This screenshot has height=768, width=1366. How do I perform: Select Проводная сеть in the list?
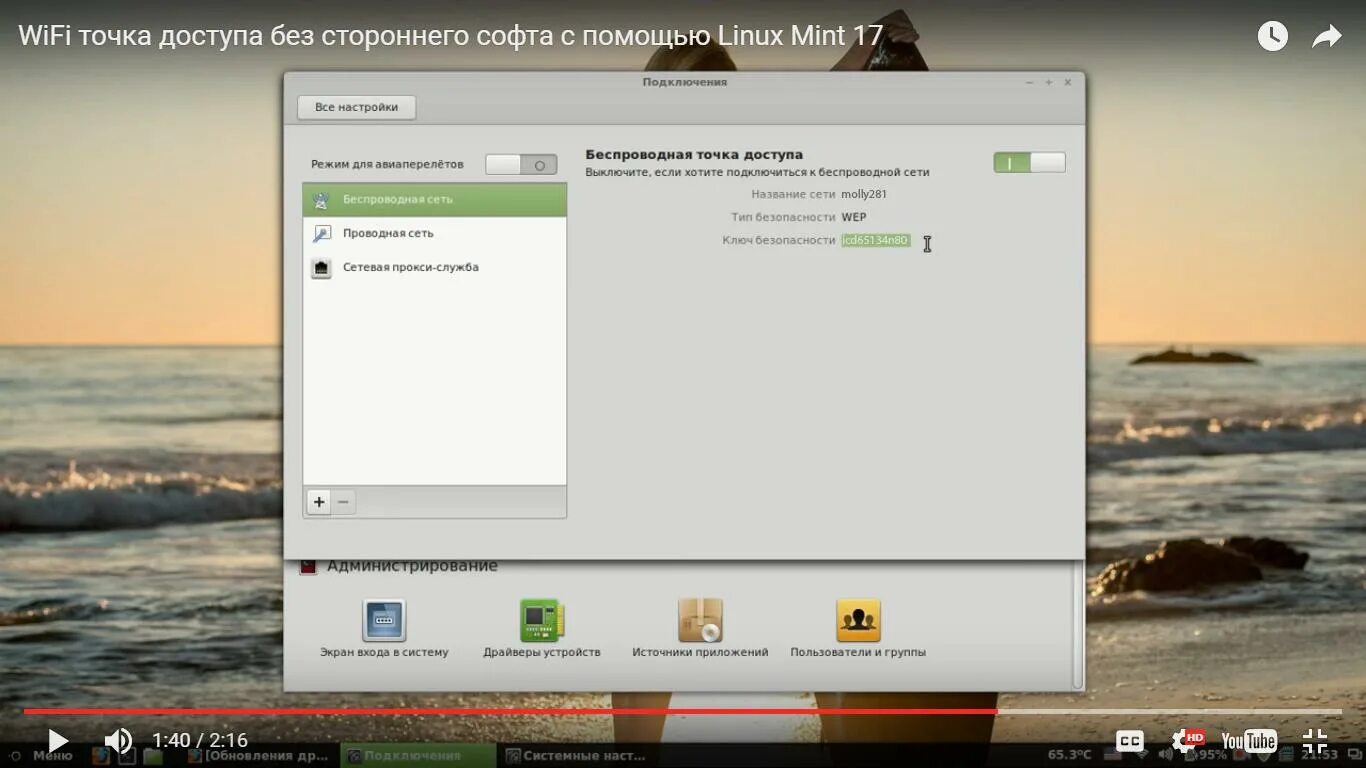(434, 233)
